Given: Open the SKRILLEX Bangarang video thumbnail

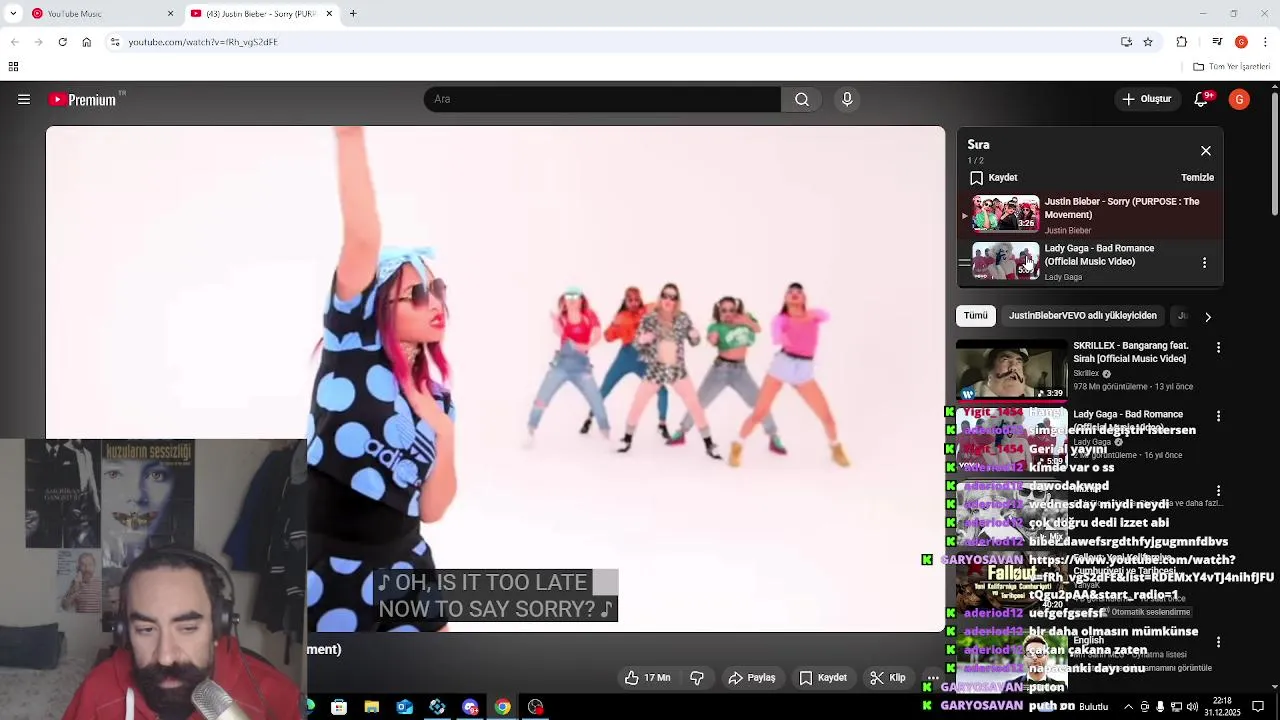Looking at the screenshot, I should point(1011,370).
